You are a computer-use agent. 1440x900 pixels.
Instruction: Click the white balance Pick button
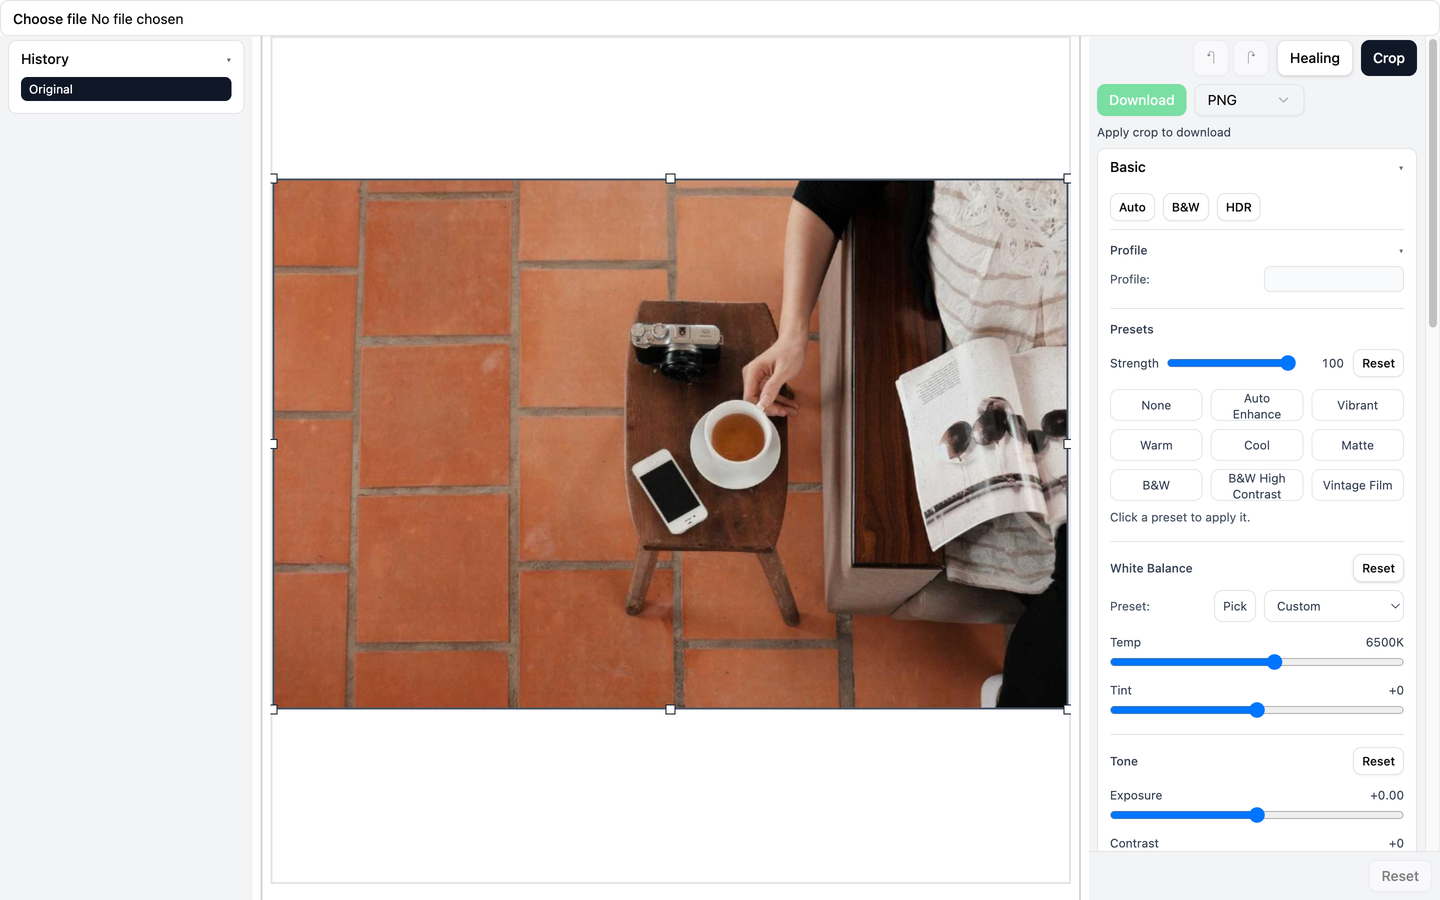(x=1234, y=606)
